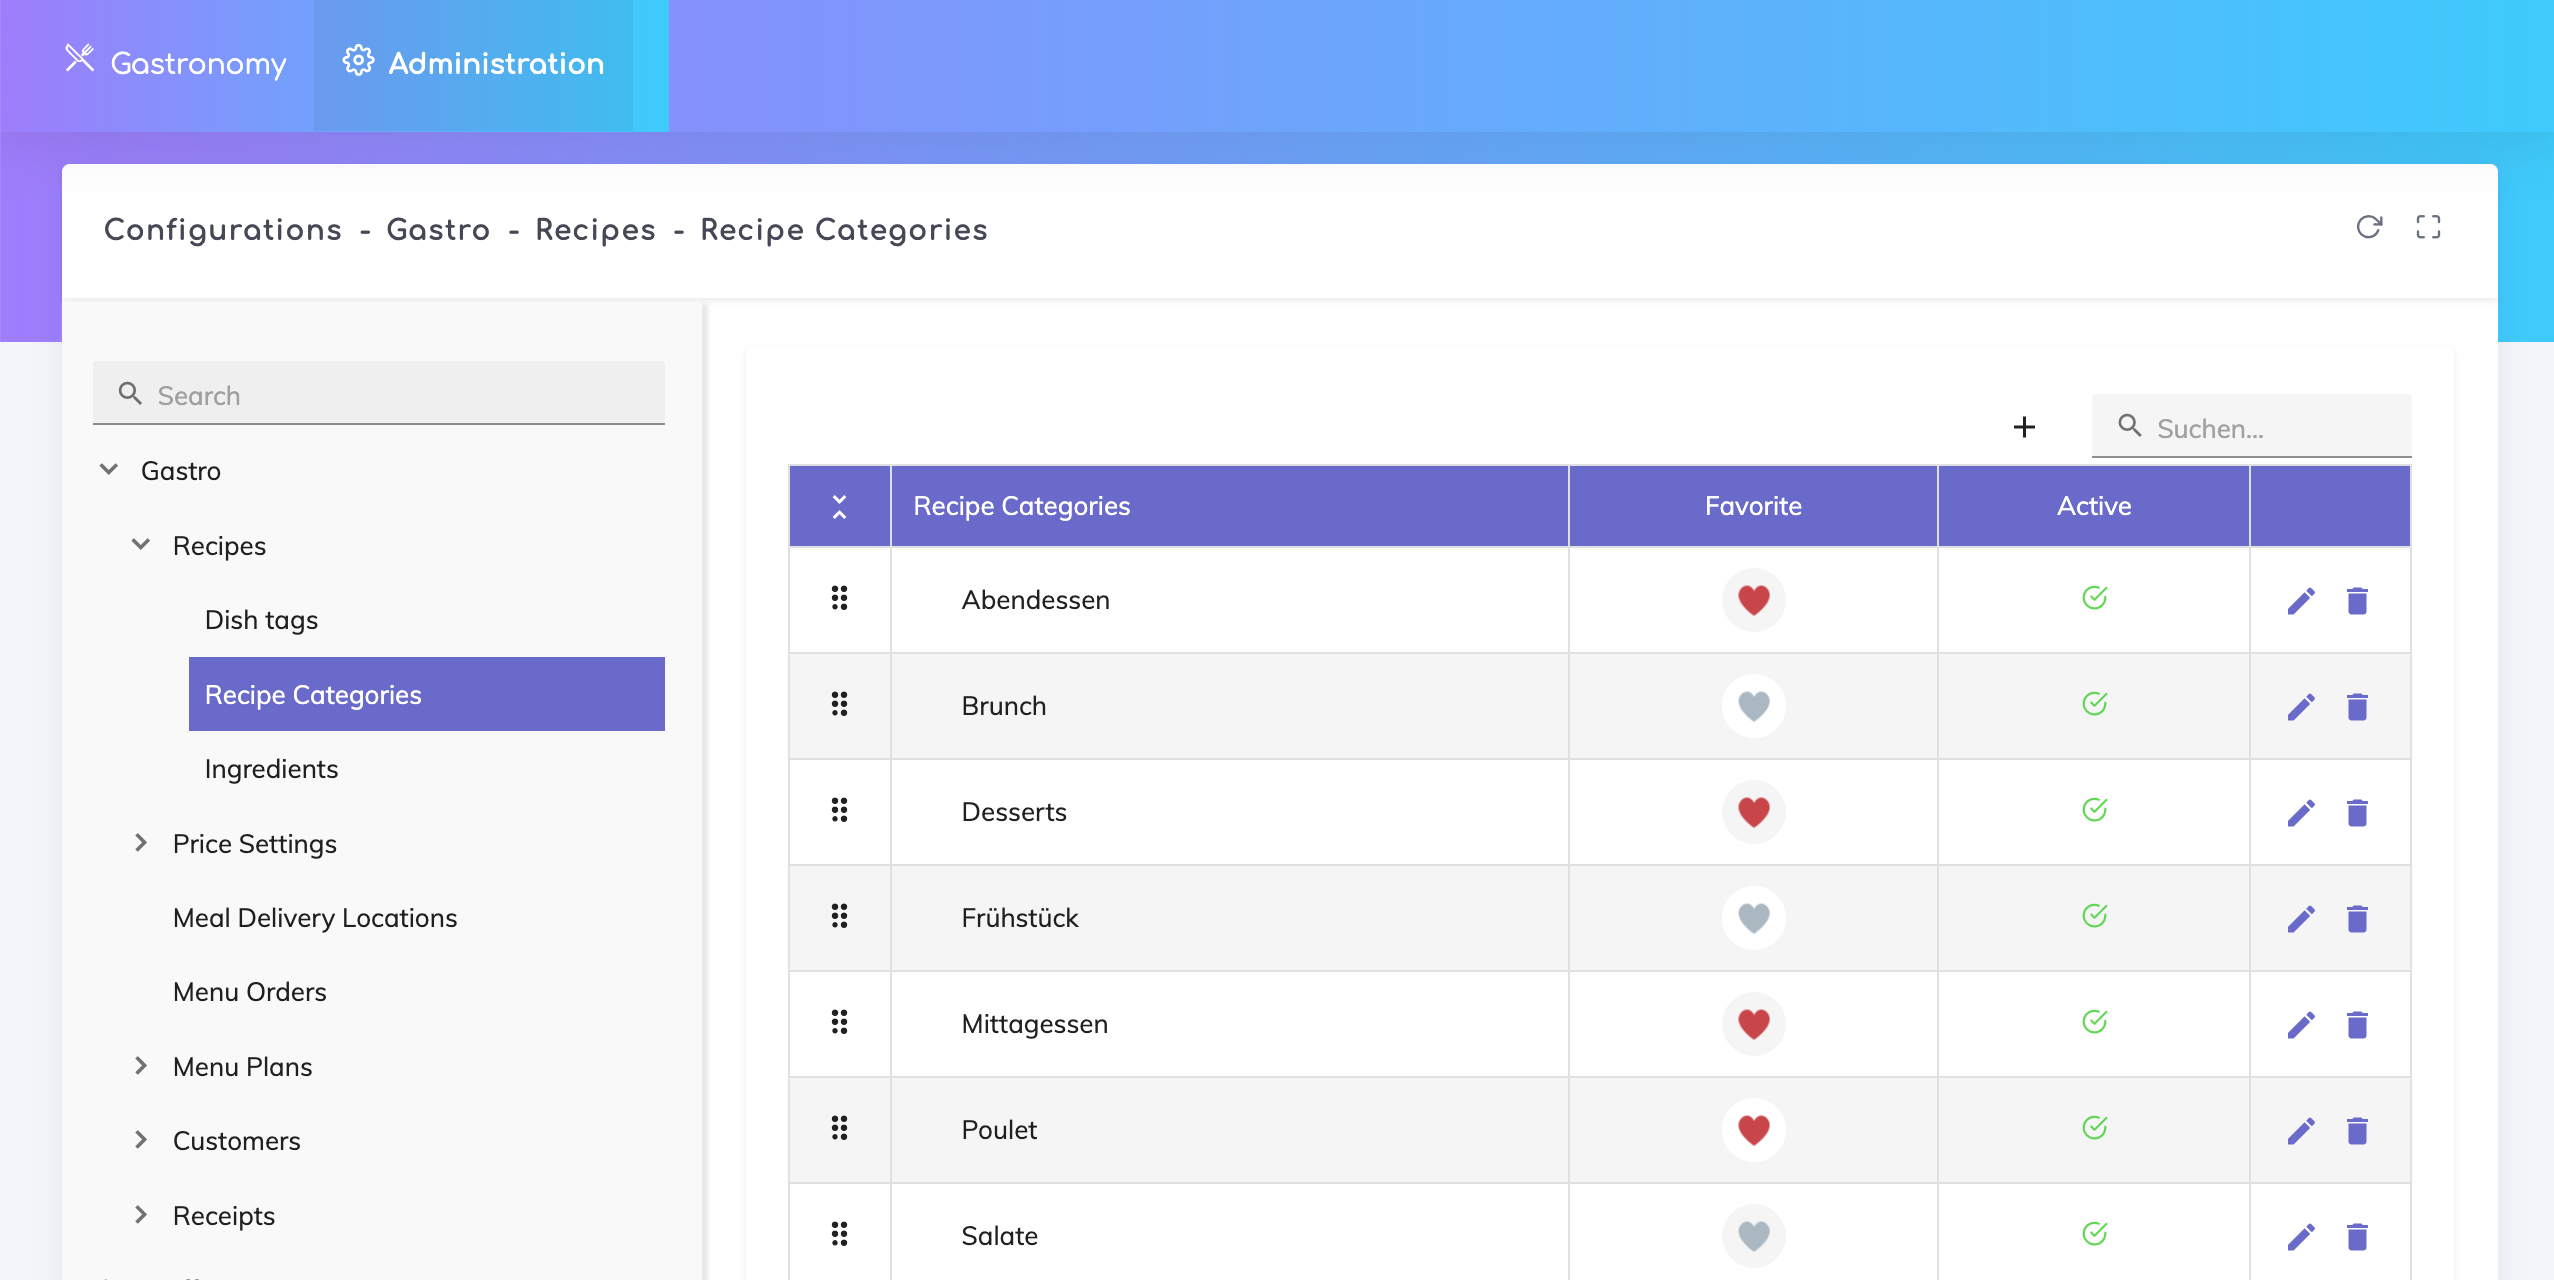Image resolution: width=2554 pixels, height=1280 pixels.
Task: Collapse the Gastro tree node
Action: (x=109, y=470)
